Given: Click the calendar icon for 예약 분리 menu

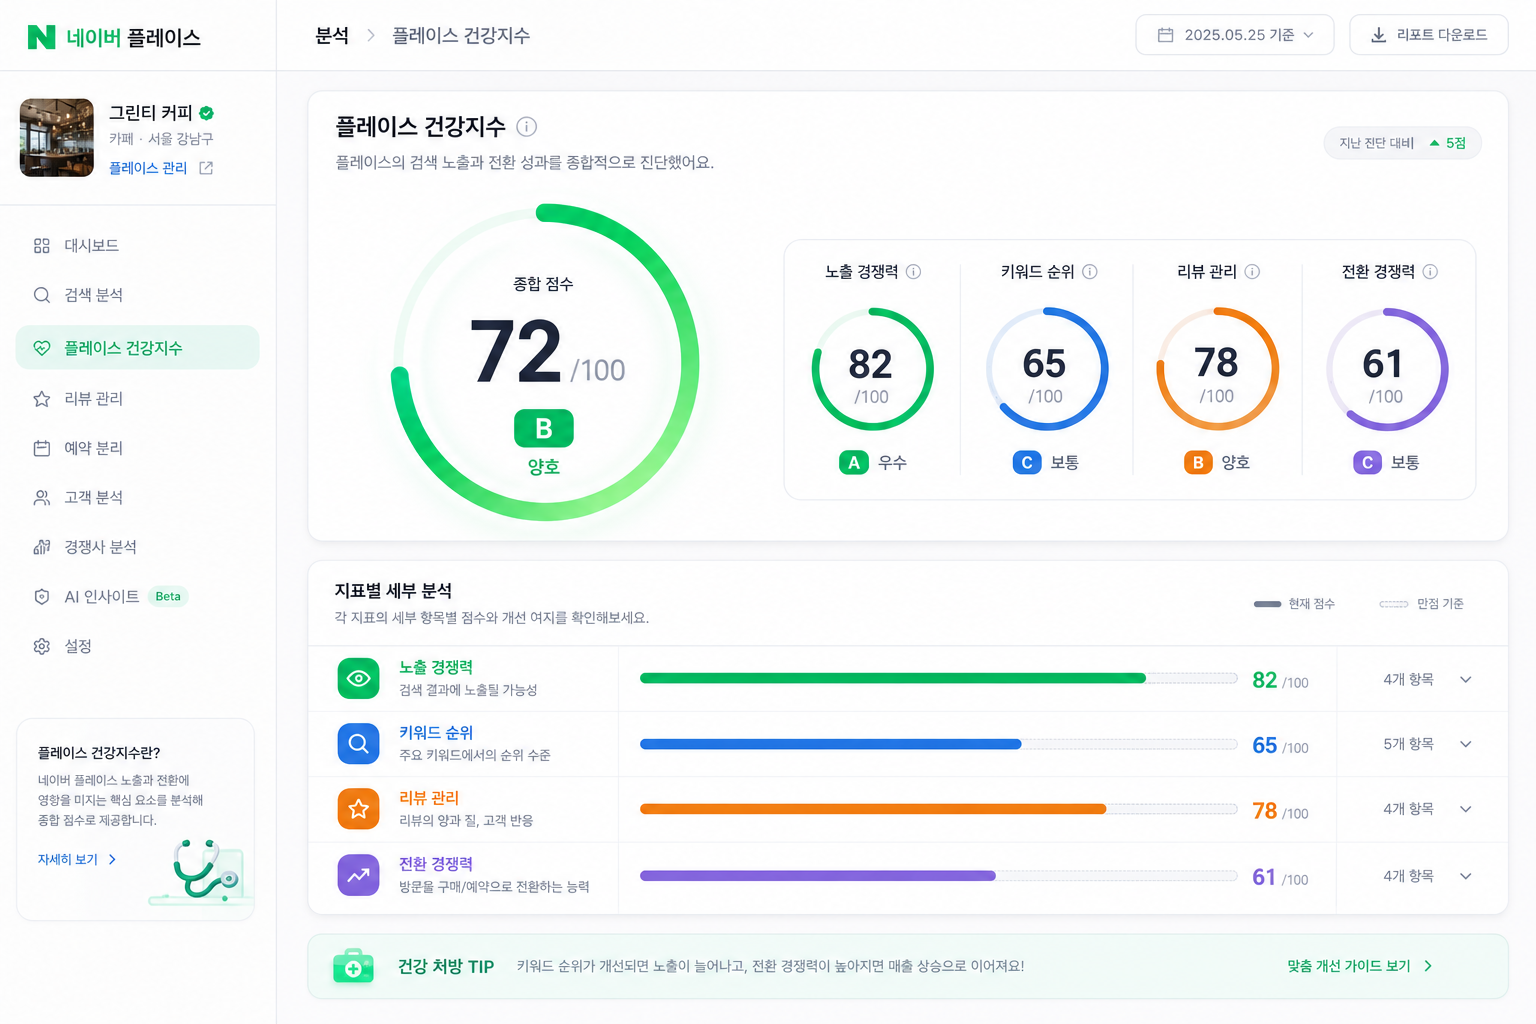Looking at the screenshot, I should tap(42, 448).
